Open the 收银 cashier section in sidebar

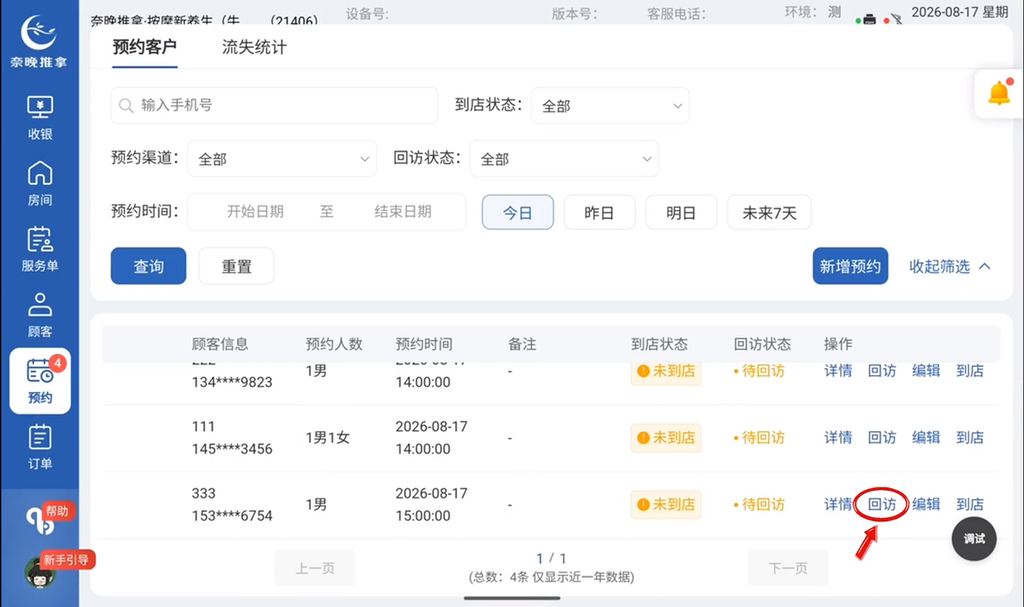coord(40,118)
